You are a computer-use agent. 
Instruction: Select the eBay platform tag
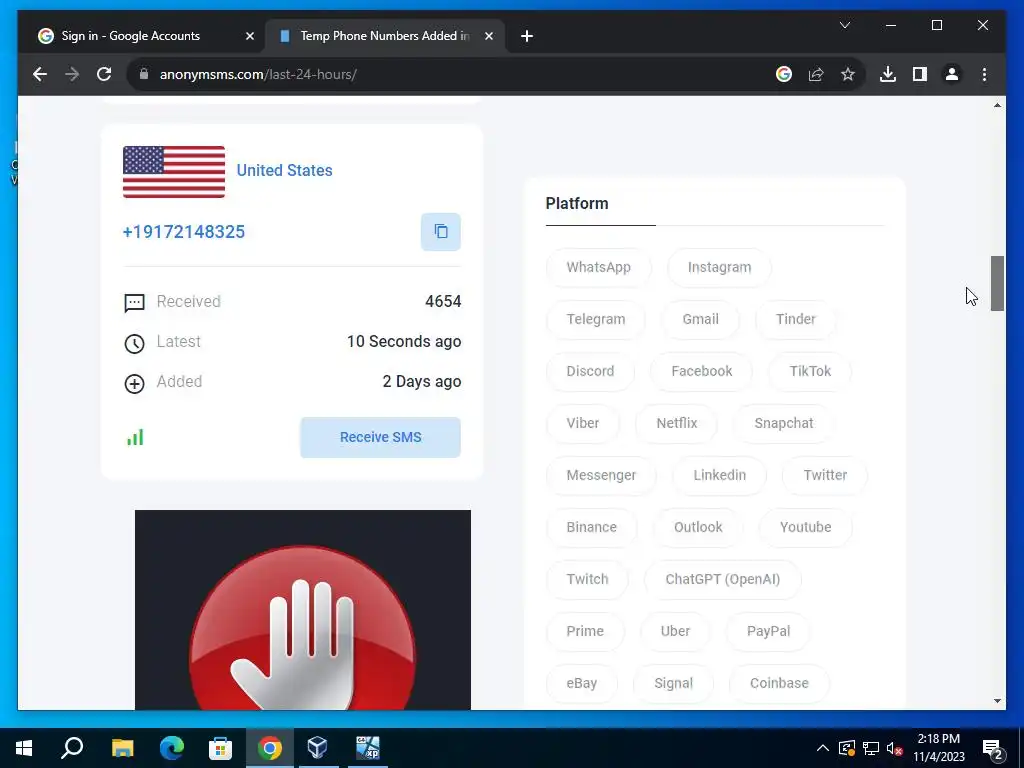pos(581,683)
